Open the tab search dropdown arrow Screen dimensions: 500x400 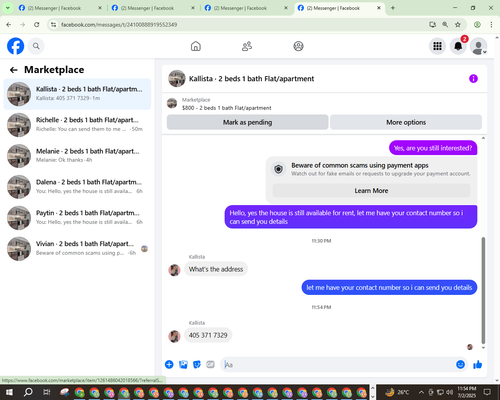point(8,8)
